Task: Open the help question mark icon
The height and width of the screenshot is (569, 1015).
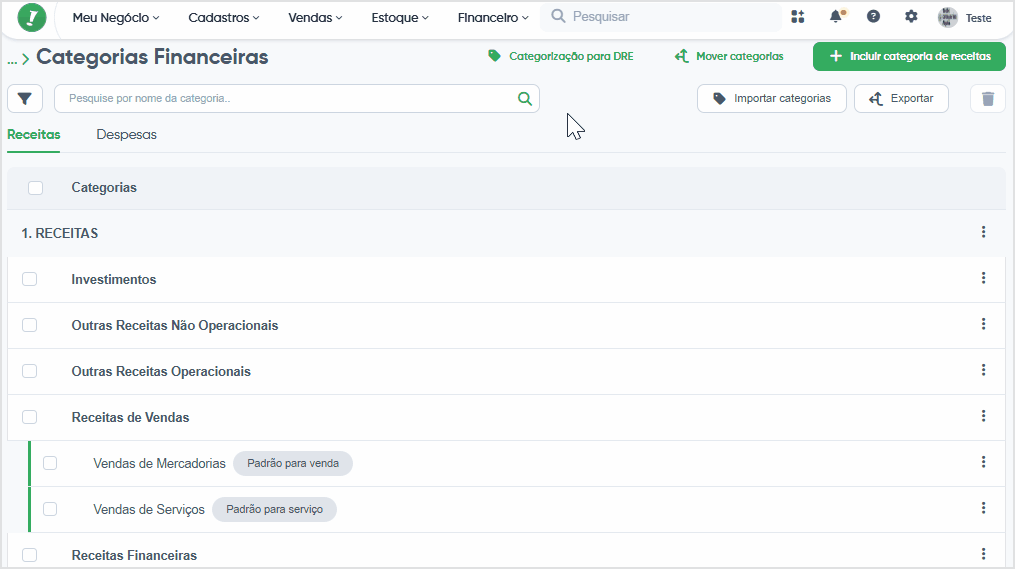Action: tap(873, 17)
